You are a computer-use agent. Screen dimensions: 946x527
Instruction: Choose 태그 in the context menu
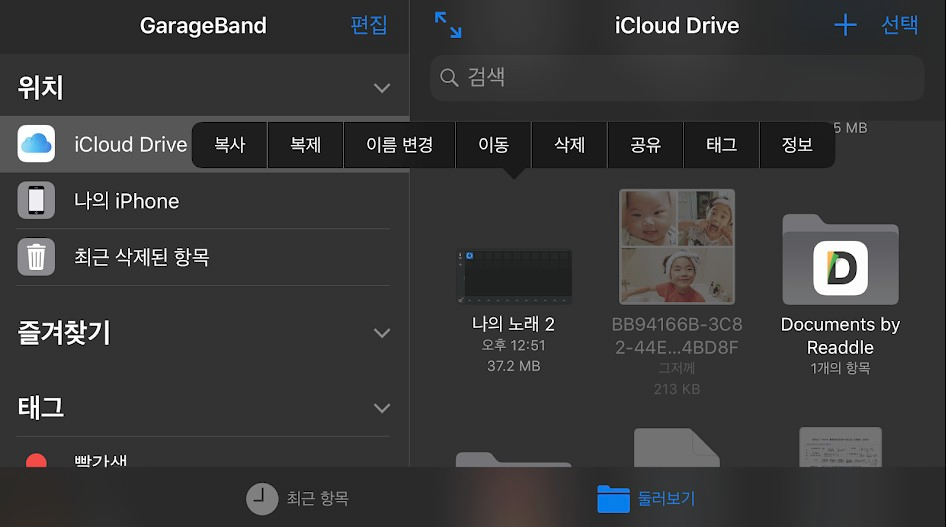[722, 145]
